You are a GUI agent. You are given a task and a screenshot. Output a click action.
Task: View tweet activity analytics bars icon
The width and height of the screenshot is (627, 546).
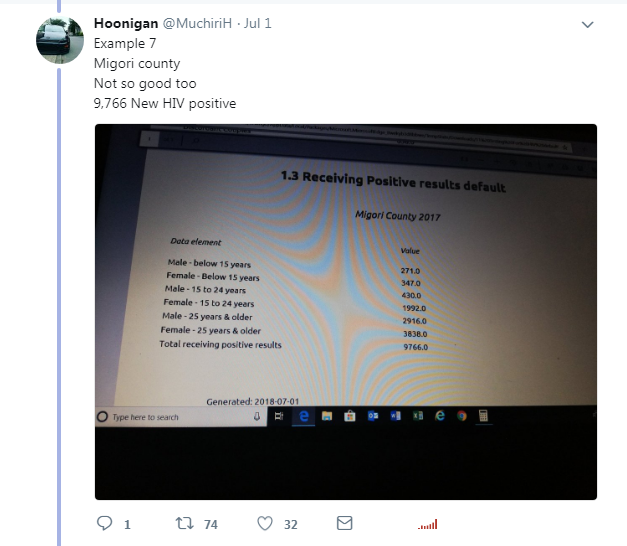pos(427,524)
